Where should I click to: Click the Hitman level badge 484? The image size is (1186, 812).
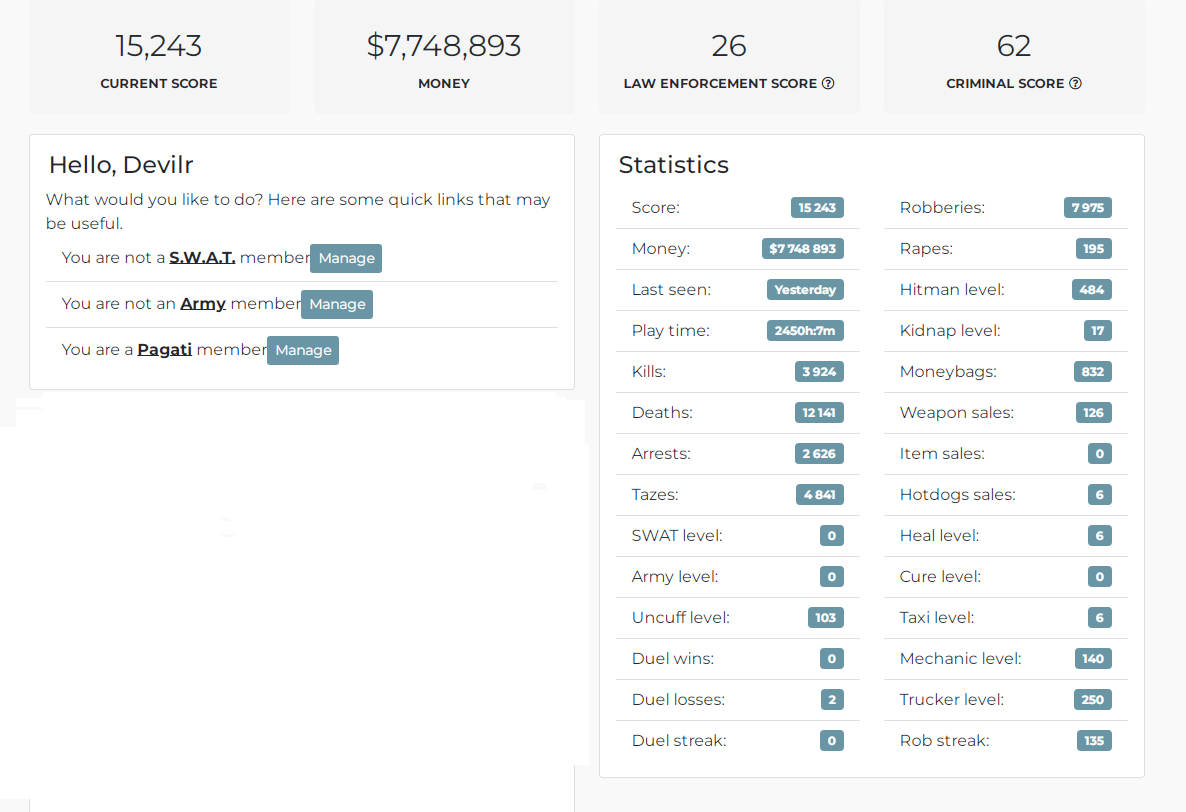click(x=1091, y=290)
